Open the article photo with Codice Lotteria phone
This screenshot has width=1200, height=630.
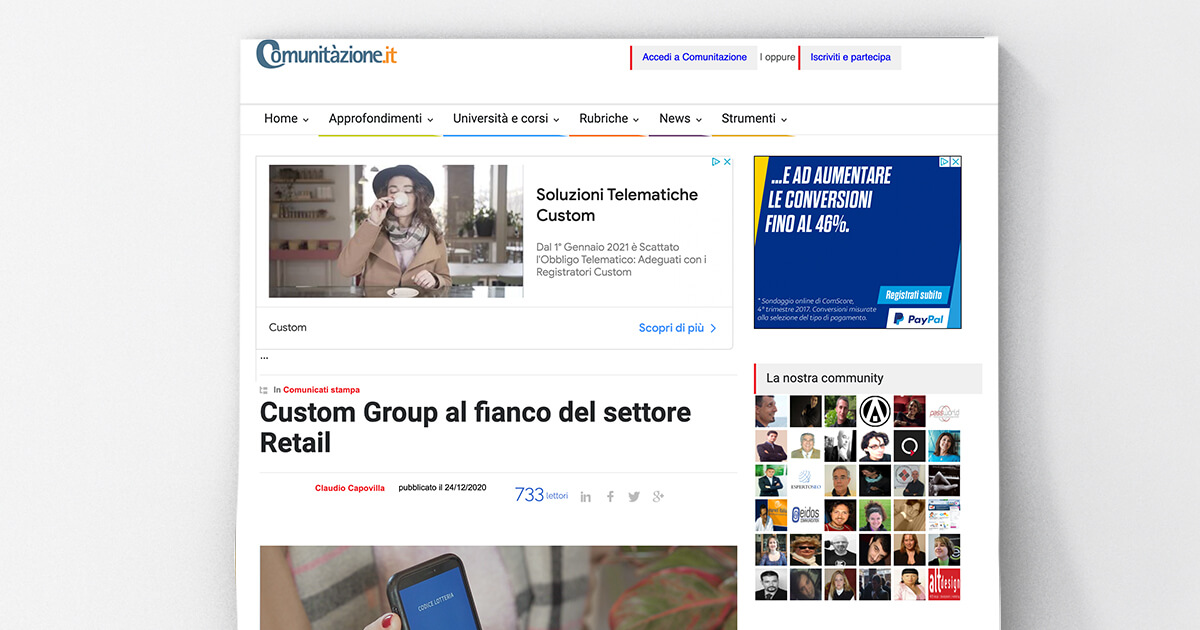[x=498, y=588]
